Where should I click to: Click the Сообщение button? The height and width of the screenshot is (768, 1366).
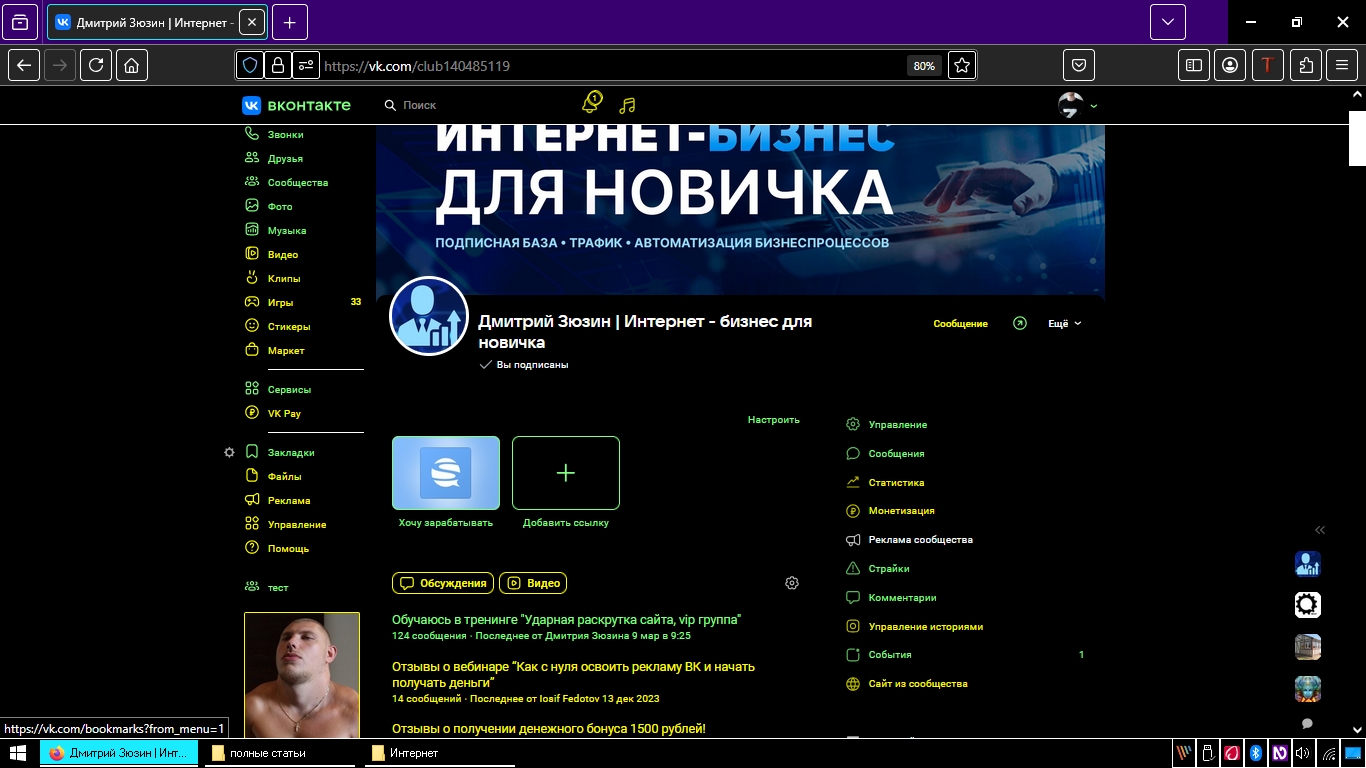tap(960, 323)
